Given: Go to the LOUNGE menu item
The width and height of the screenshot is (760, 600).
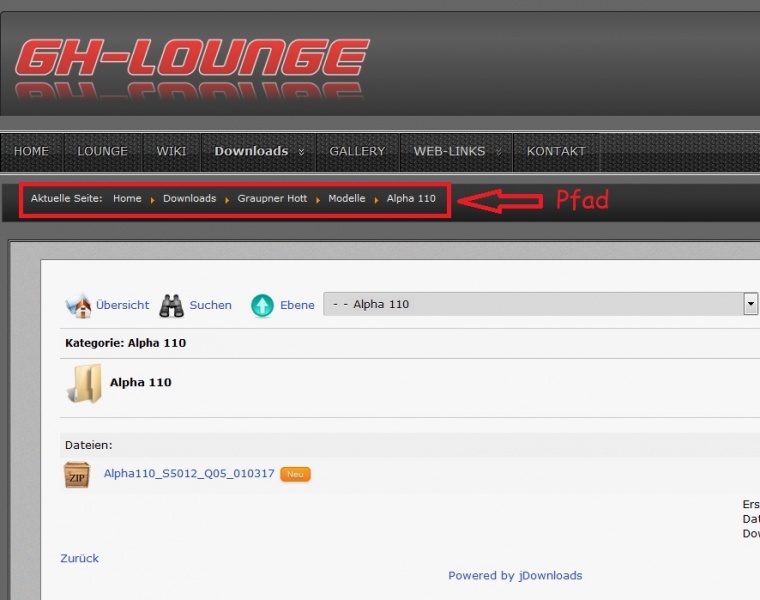Looking at the screenshot, I should (x=103, y=152).
